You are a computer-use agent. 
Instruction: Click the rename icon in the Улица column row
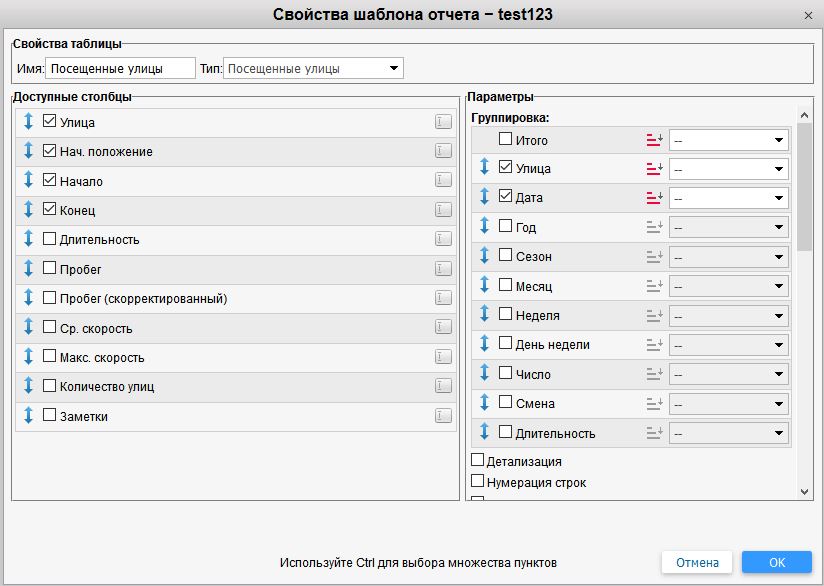(x=443, y=122)
